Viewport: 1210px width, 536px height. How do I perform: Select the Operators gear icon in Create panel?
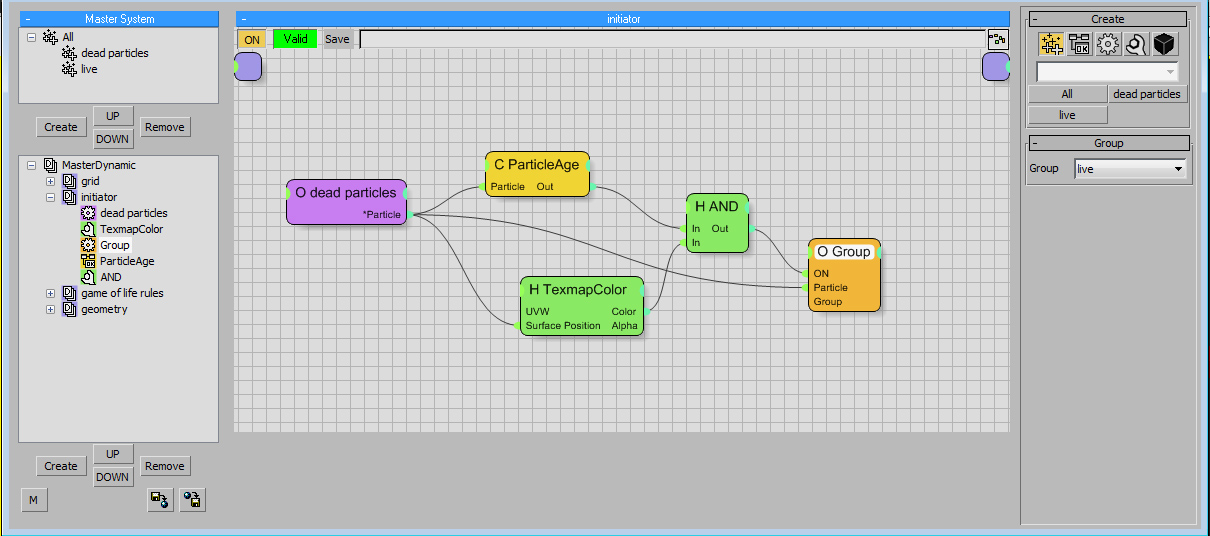pos(1107,44)
